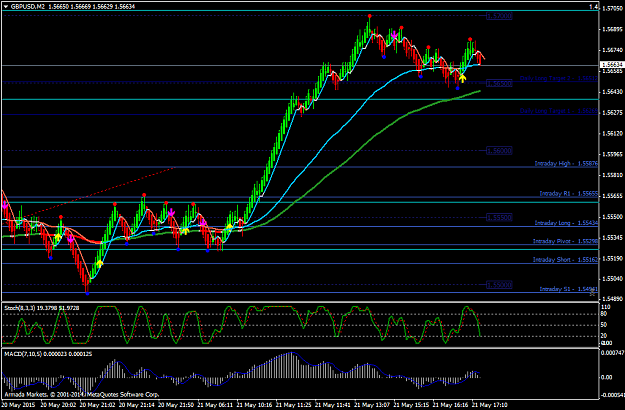
Task: Click the 21 May 10:16 time label
Action: click(255, 405)
